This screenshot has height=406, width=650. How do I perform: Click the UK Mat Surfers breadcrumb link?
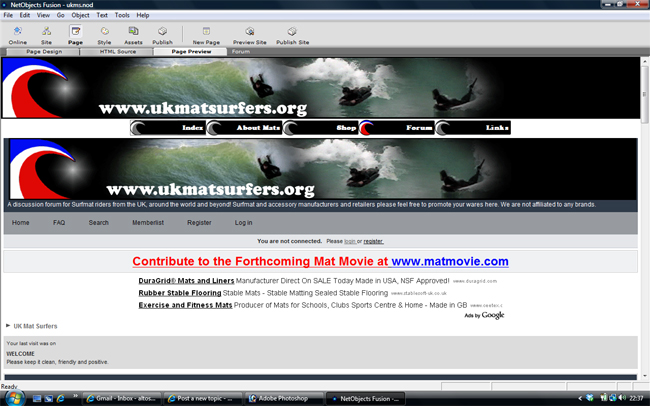point(35,326)
